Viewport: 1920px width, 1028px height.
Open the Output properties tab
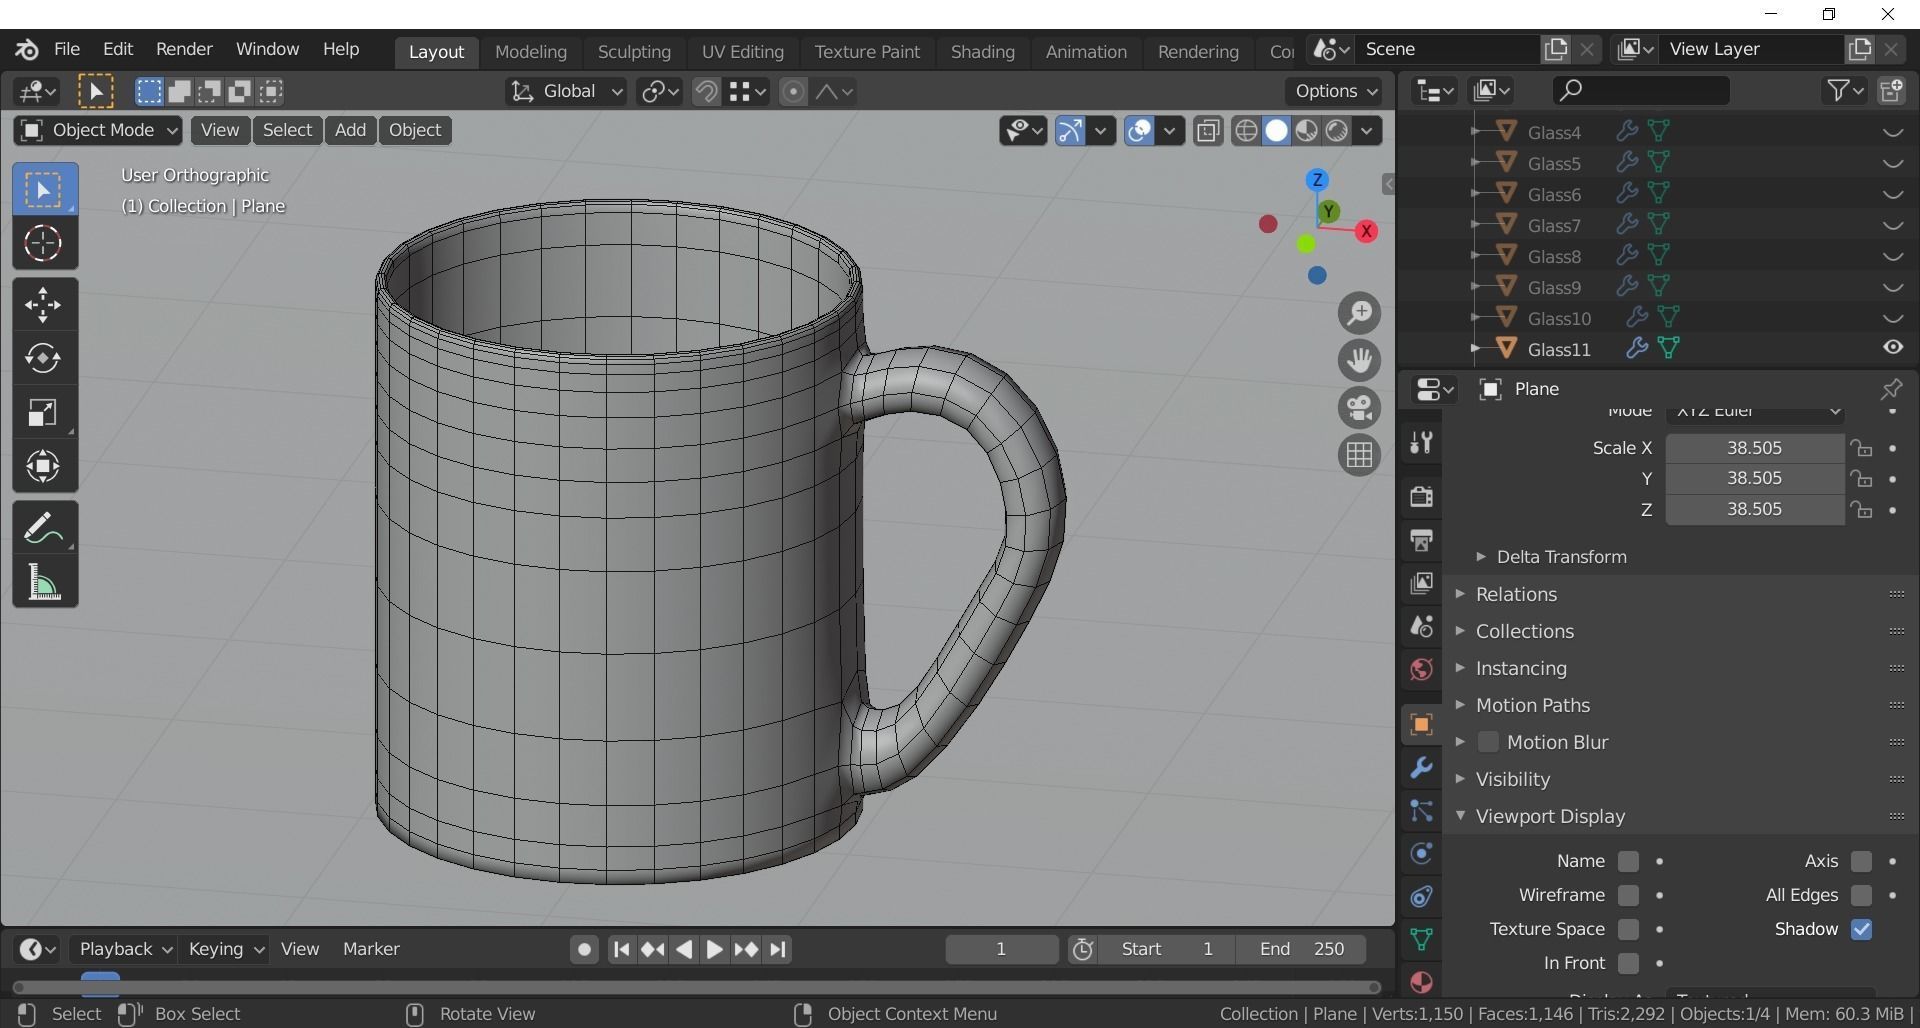point(1421,540)
